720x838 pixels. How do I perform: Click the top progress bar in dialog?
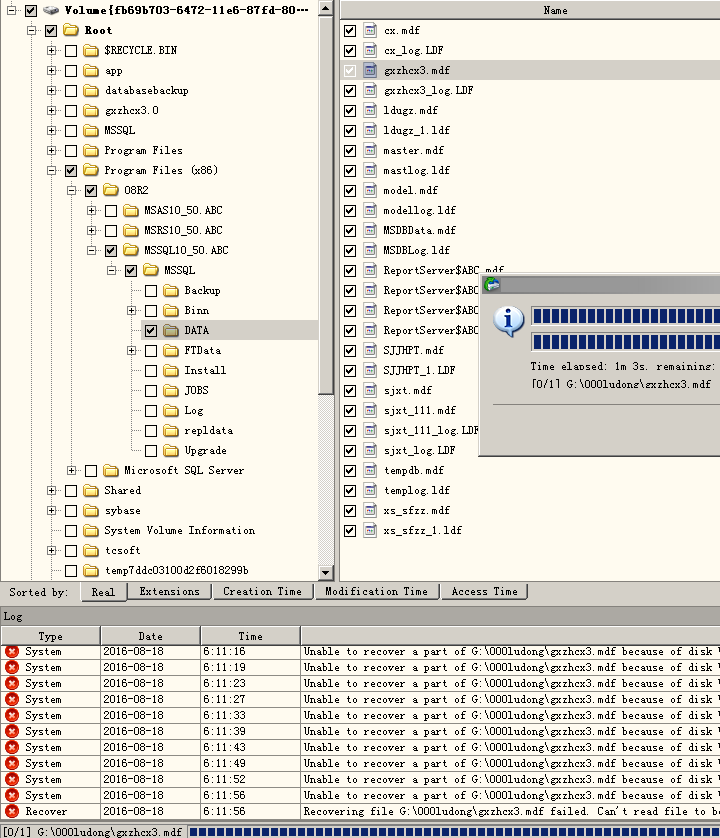click(625, 316)
